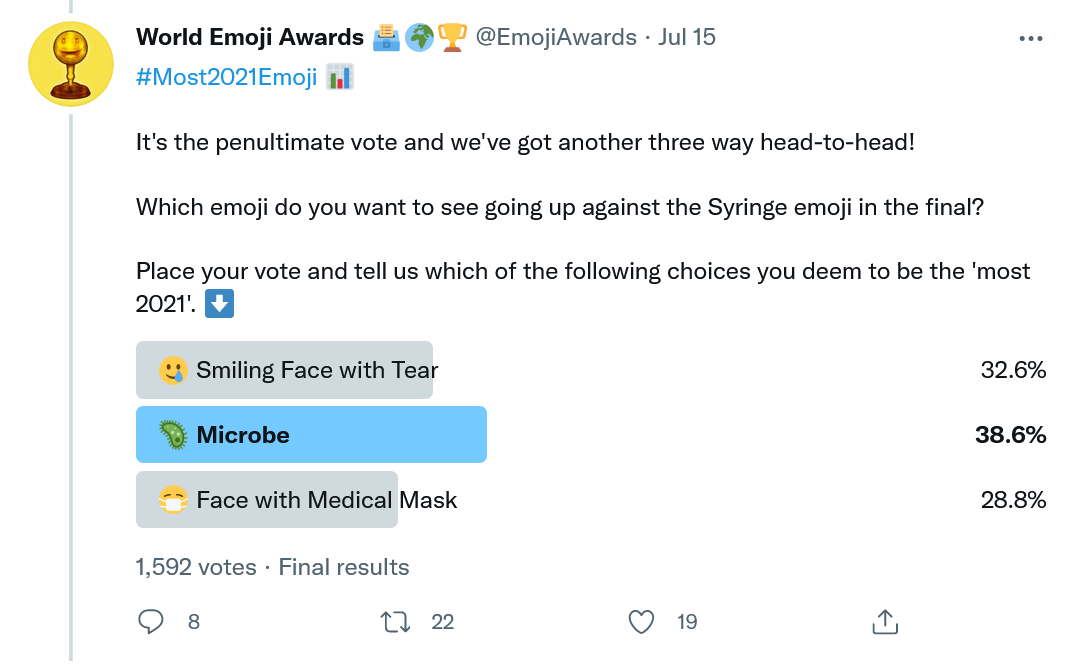Open the three-dot more options menu
The width and height of the screenshot is (1068, 670).
(1031, 38)
